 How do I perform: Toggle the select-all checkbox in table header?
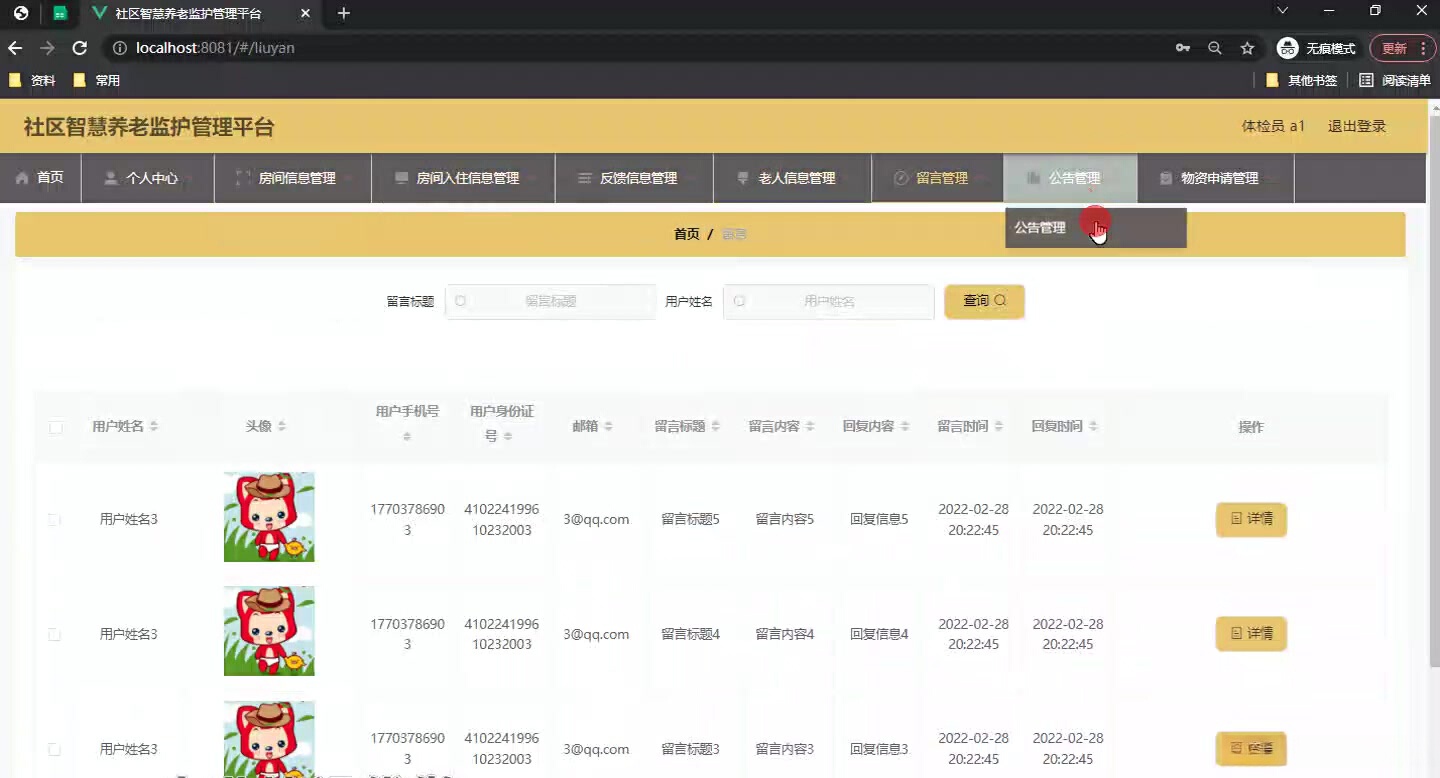tap(56, 426)
